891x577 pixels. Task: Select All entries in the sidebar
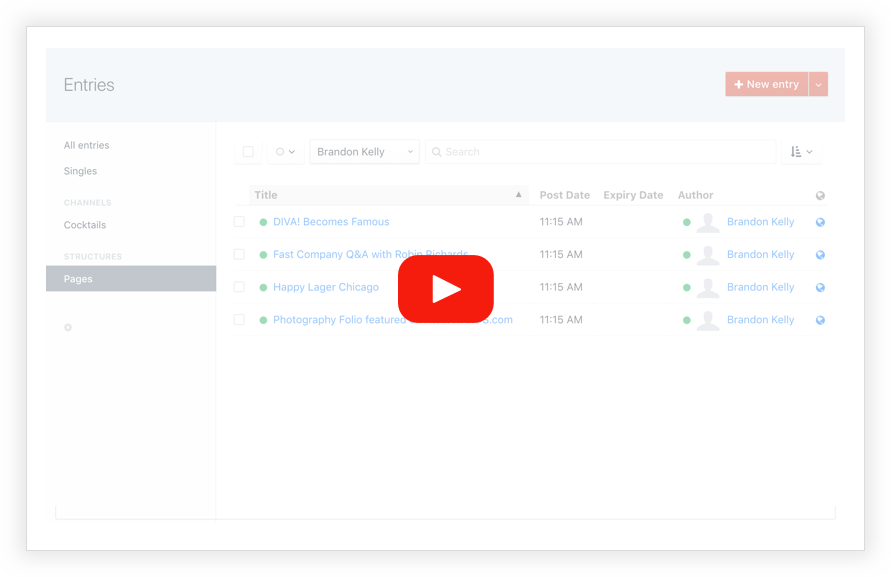tap(86, 145)
